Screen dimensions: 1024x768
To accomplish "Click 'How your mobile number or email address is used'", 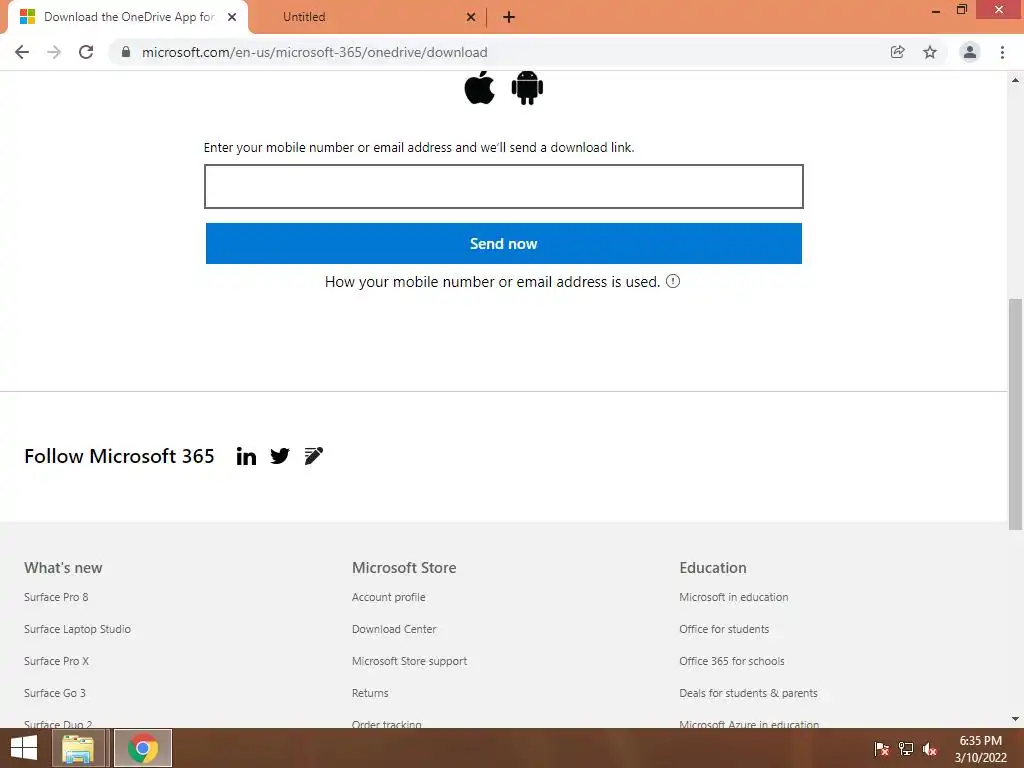I will coord(492,282).
